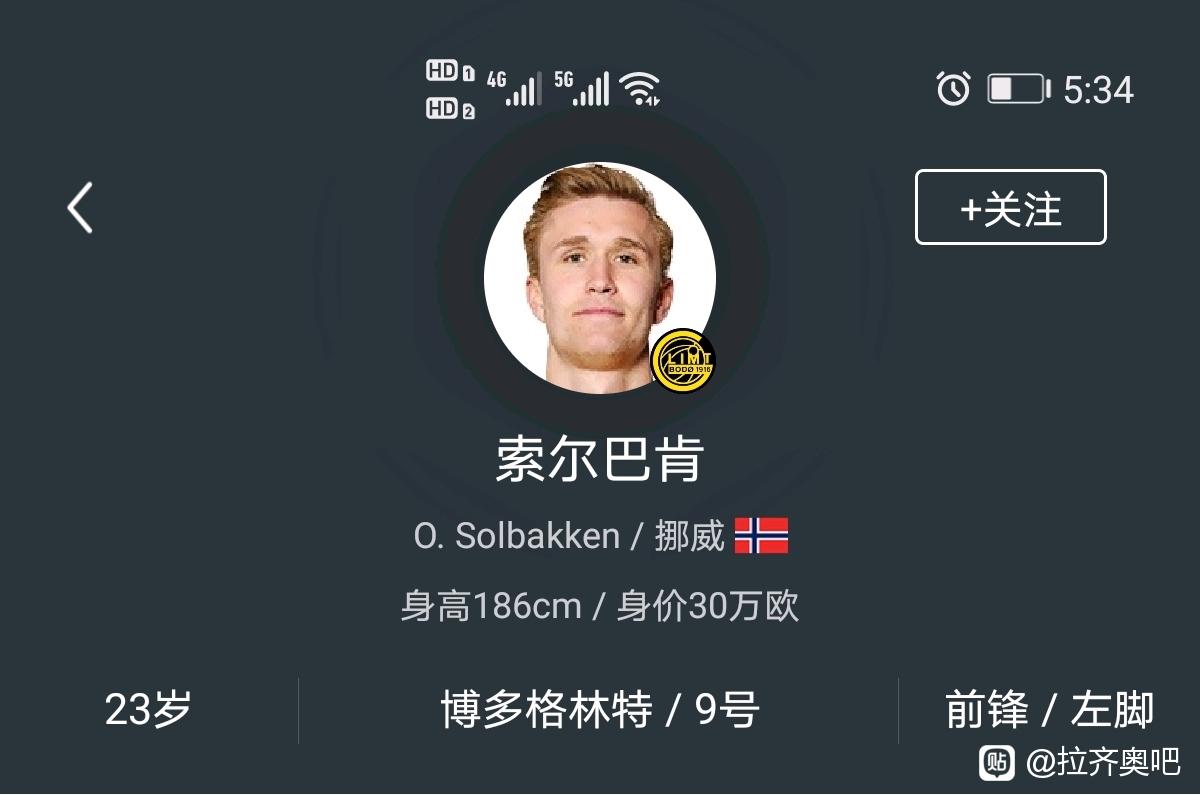Tap the 4G signal bars icon
This screenshot has height=795, width=1200.
point(514,88)
